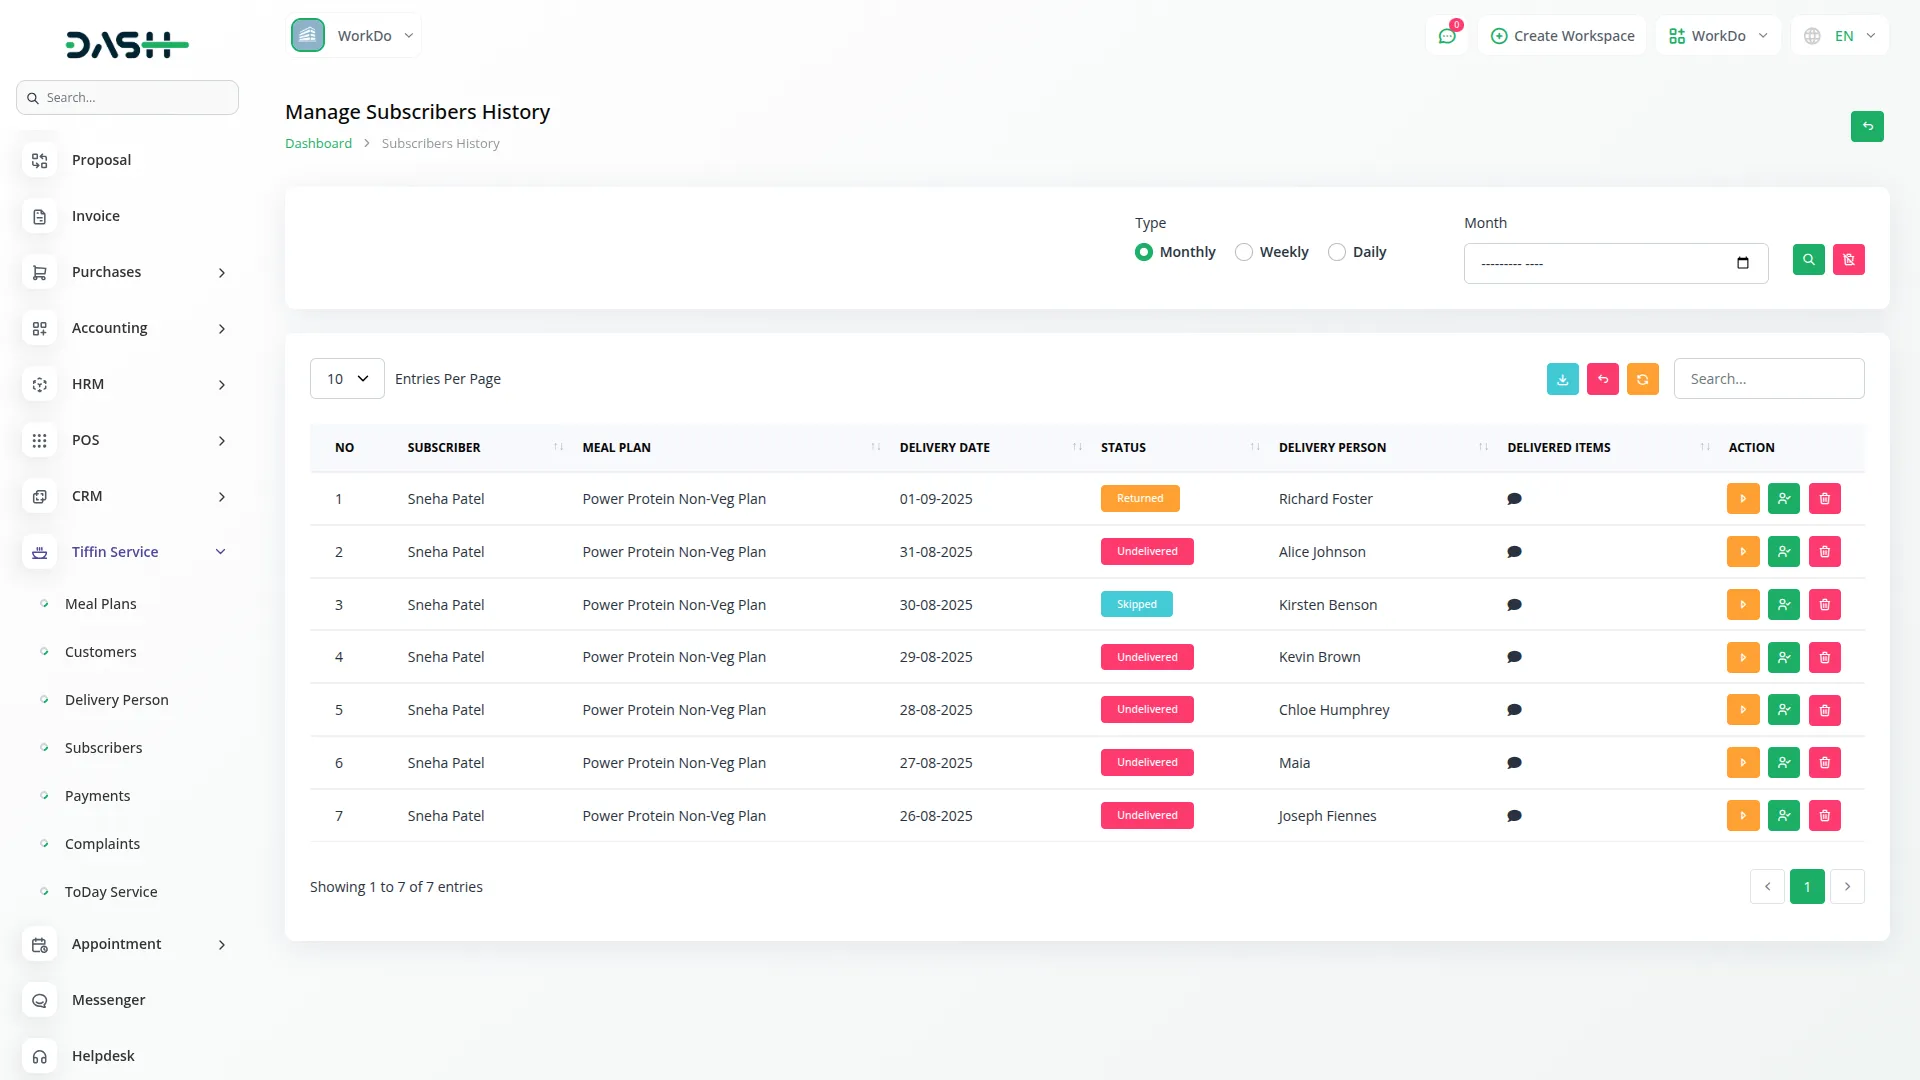Follow the Dashboard breadcrumb link
Viewport: 1920px width, 1080px height.
(318, 144)
